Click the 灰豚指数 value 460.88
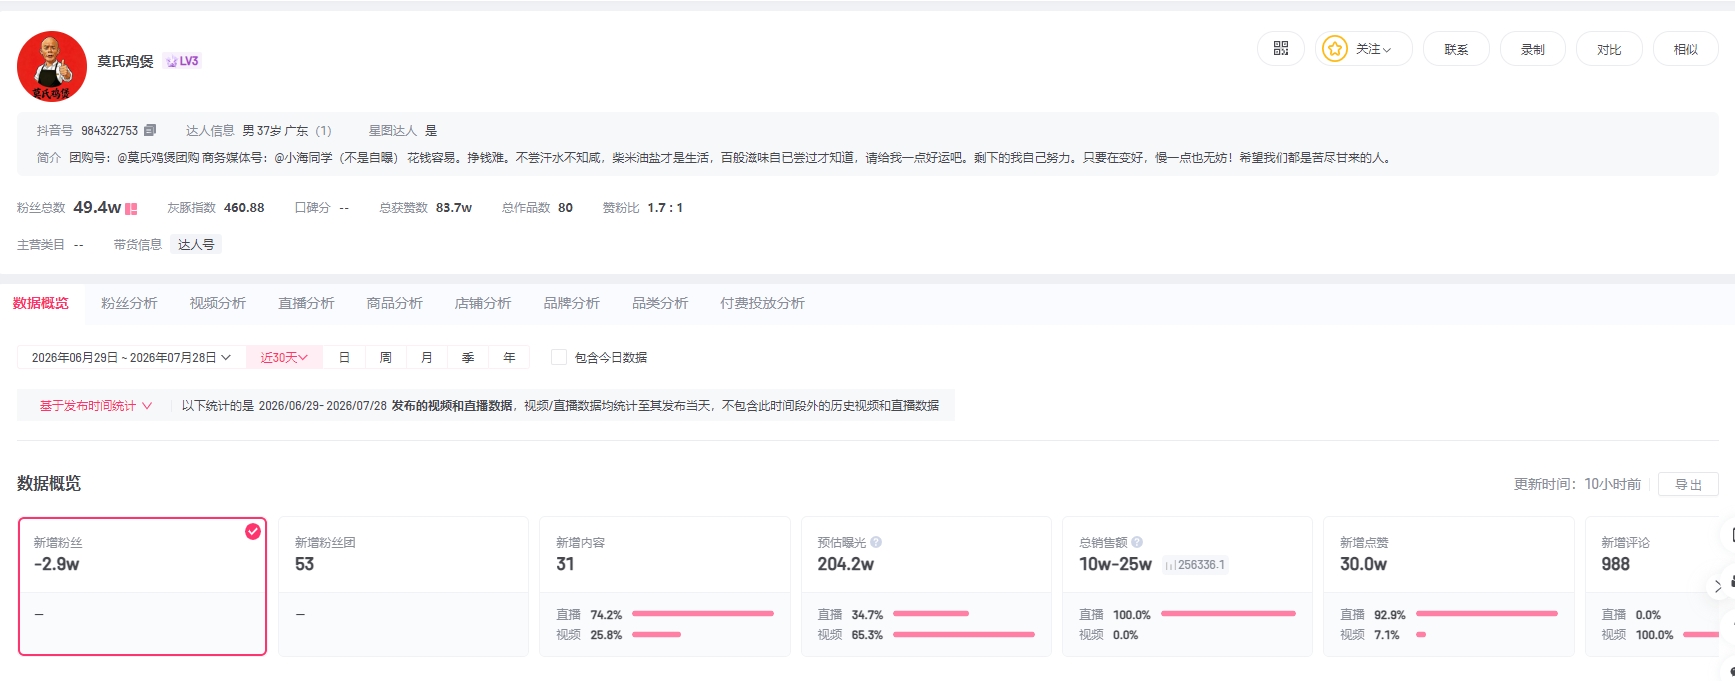Screen dimensions: 1735x681 pos(244,208)
